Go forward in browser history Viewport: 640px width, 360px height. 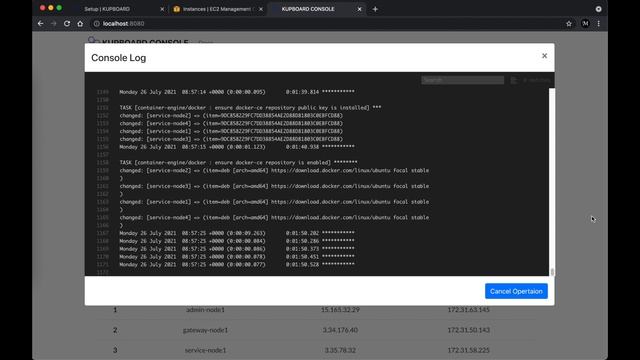point(53,24)
